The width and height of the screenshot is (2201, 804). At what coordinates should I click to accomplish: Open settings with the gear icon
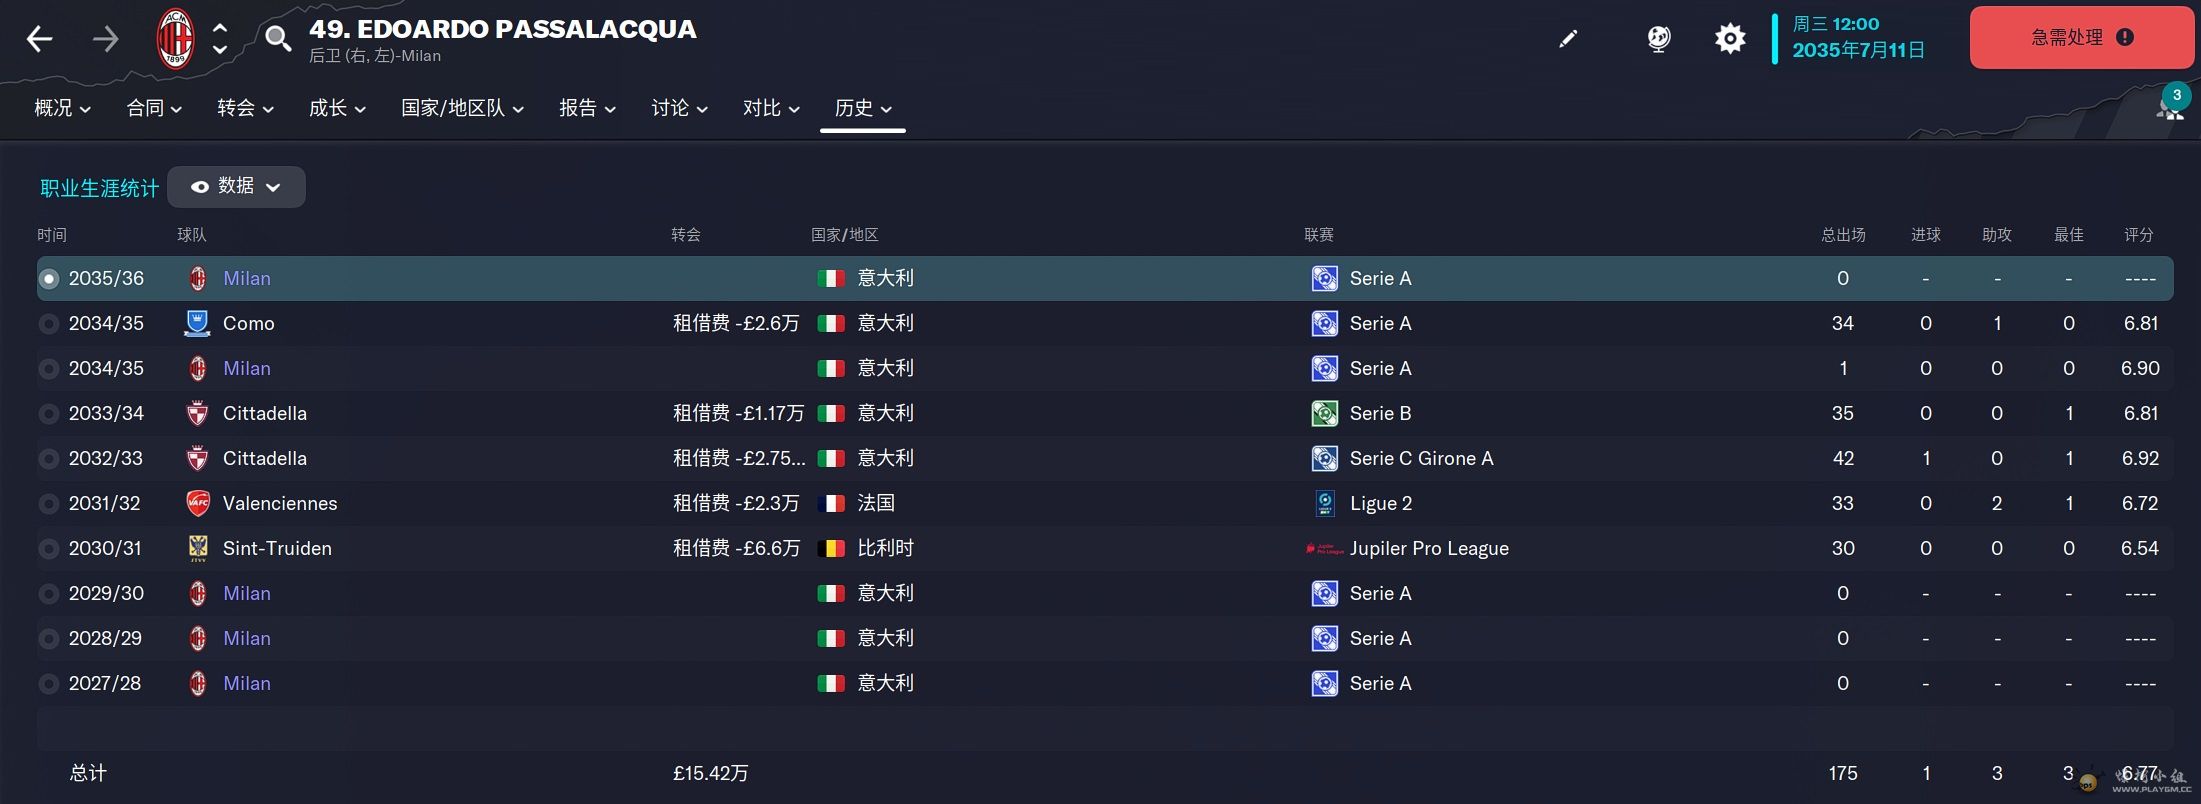pos(1730,39)
